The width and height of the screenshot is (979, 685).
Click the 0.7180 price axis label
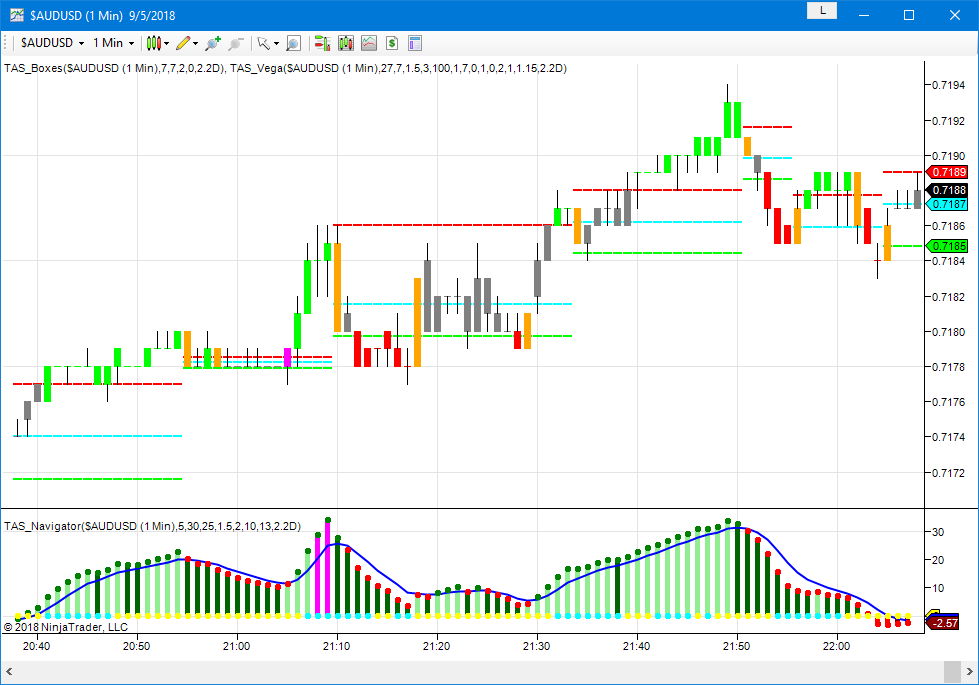click(x=948, y=332)
